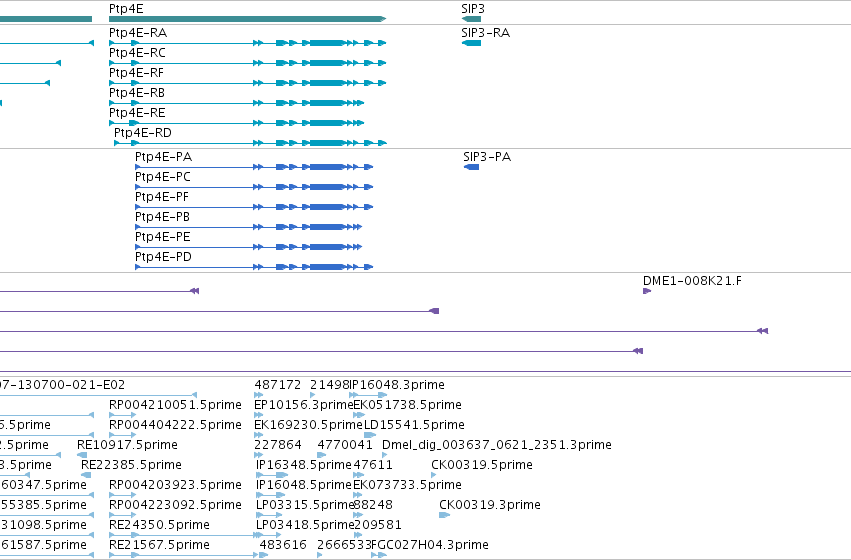Pick the IP16348.5prime EST label
Image resolution: width=851 pixels, height=560 pixels.
click(304, 465)
